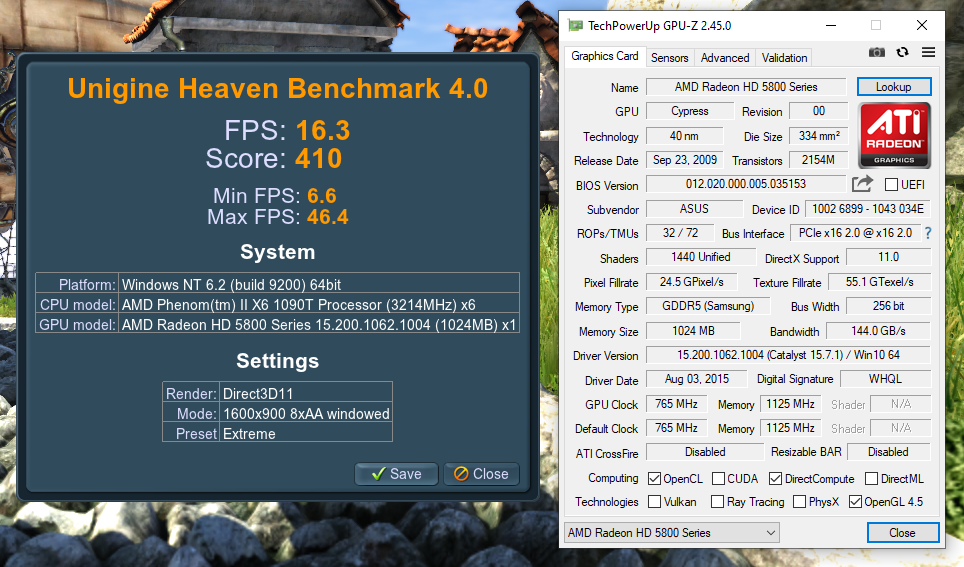964x567 pixels.
Task: Click the Driver Version field value
Action: (x=788, y=355)
